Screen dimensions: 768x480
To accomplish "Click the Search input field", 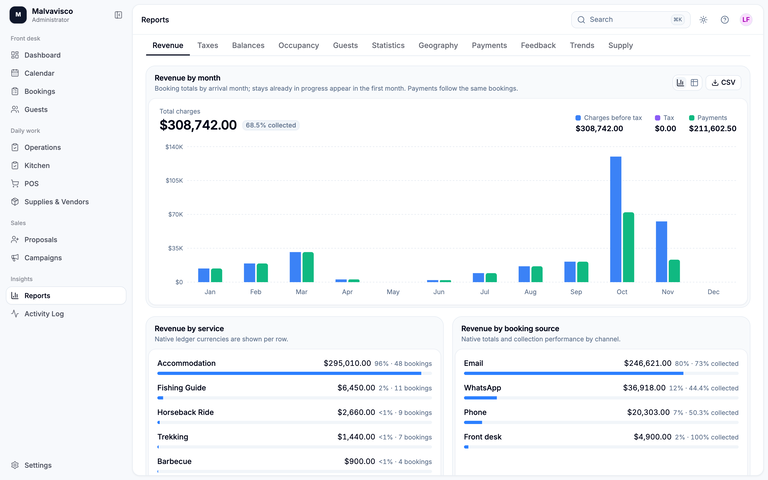I will 630,20.
